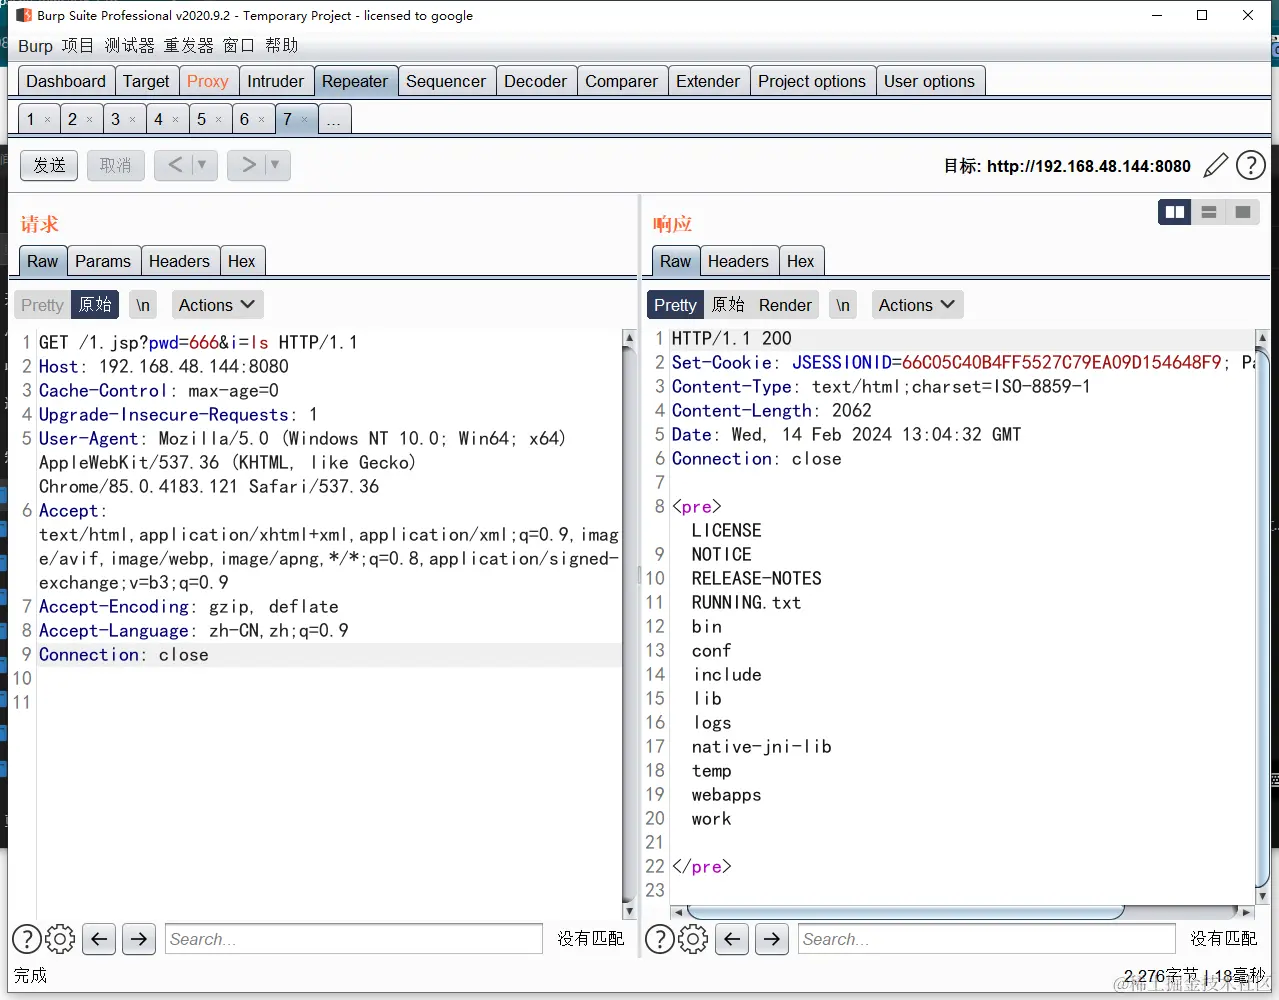Viewport: 1279px width, 1000px height.
Task: Open response search help icon
Action: (x=660, y=939)
